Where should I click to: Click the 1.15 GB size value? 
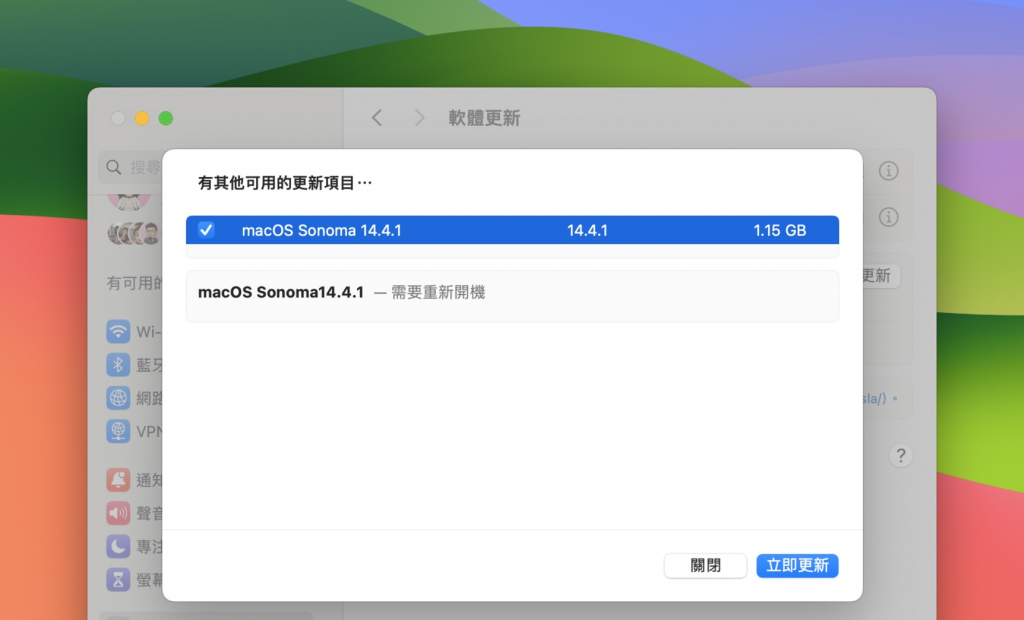[780, 231]
